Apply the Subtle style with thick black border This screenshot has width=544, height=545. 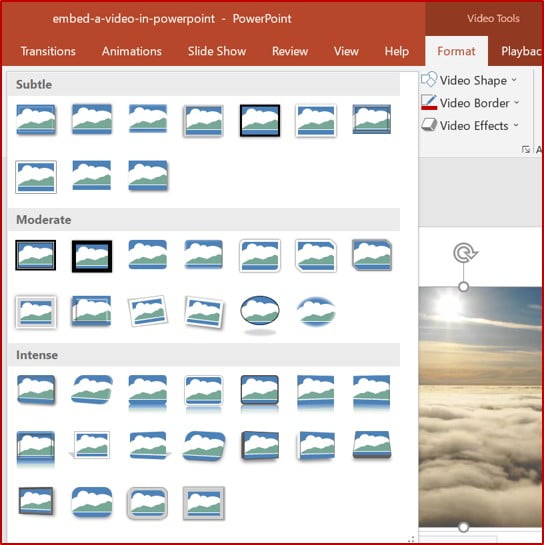(260, 120)
